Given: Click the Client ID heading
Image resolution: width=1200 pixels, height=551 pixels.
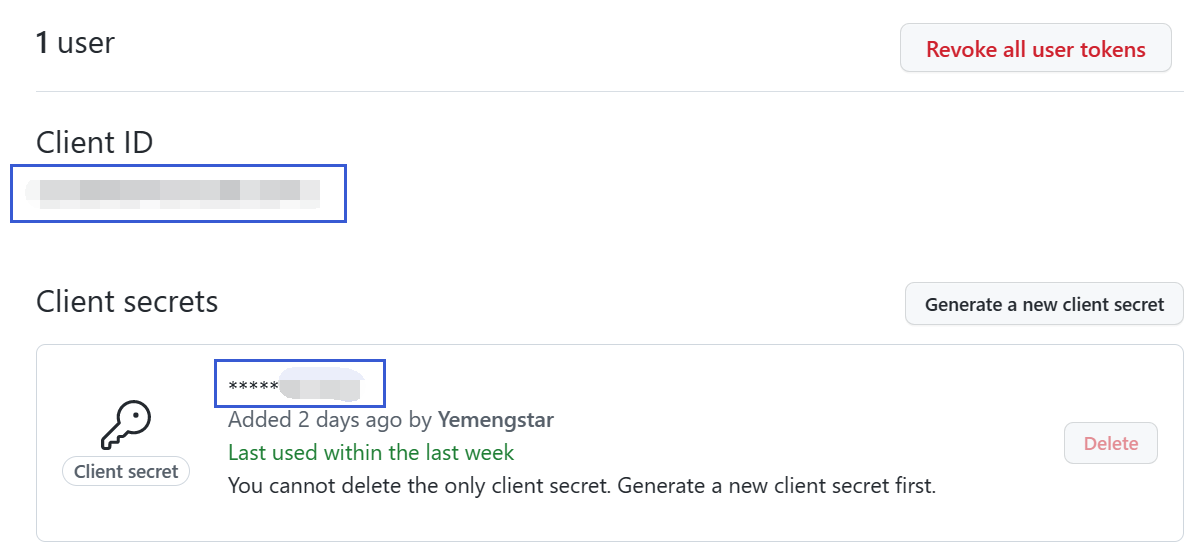Looking at the screenshot, I should [95, 143].
